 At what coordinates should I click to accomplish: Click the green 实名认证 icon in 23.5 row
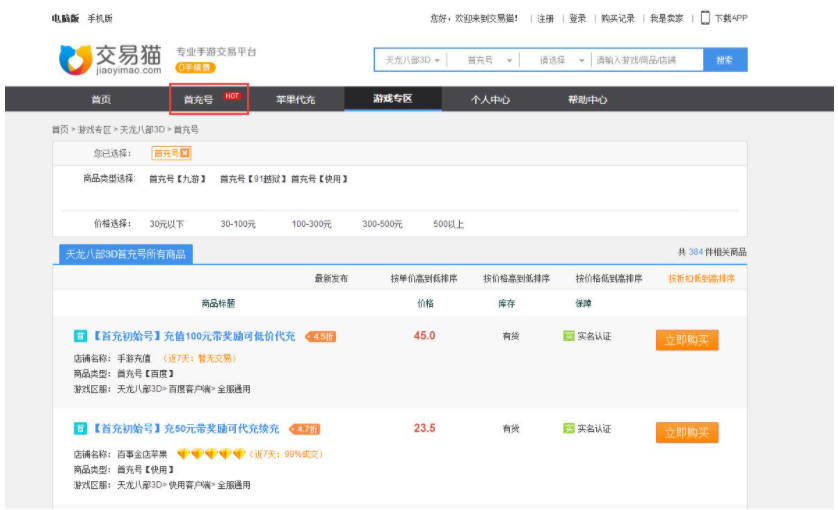click(569, 429)
